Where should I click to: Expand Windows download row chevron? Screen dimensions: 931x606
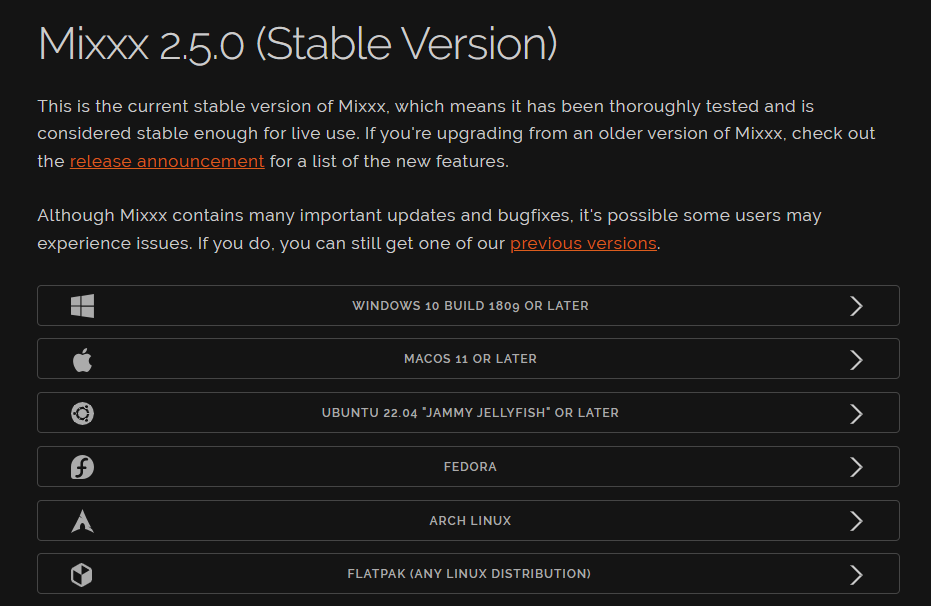(x=856, y=306)
